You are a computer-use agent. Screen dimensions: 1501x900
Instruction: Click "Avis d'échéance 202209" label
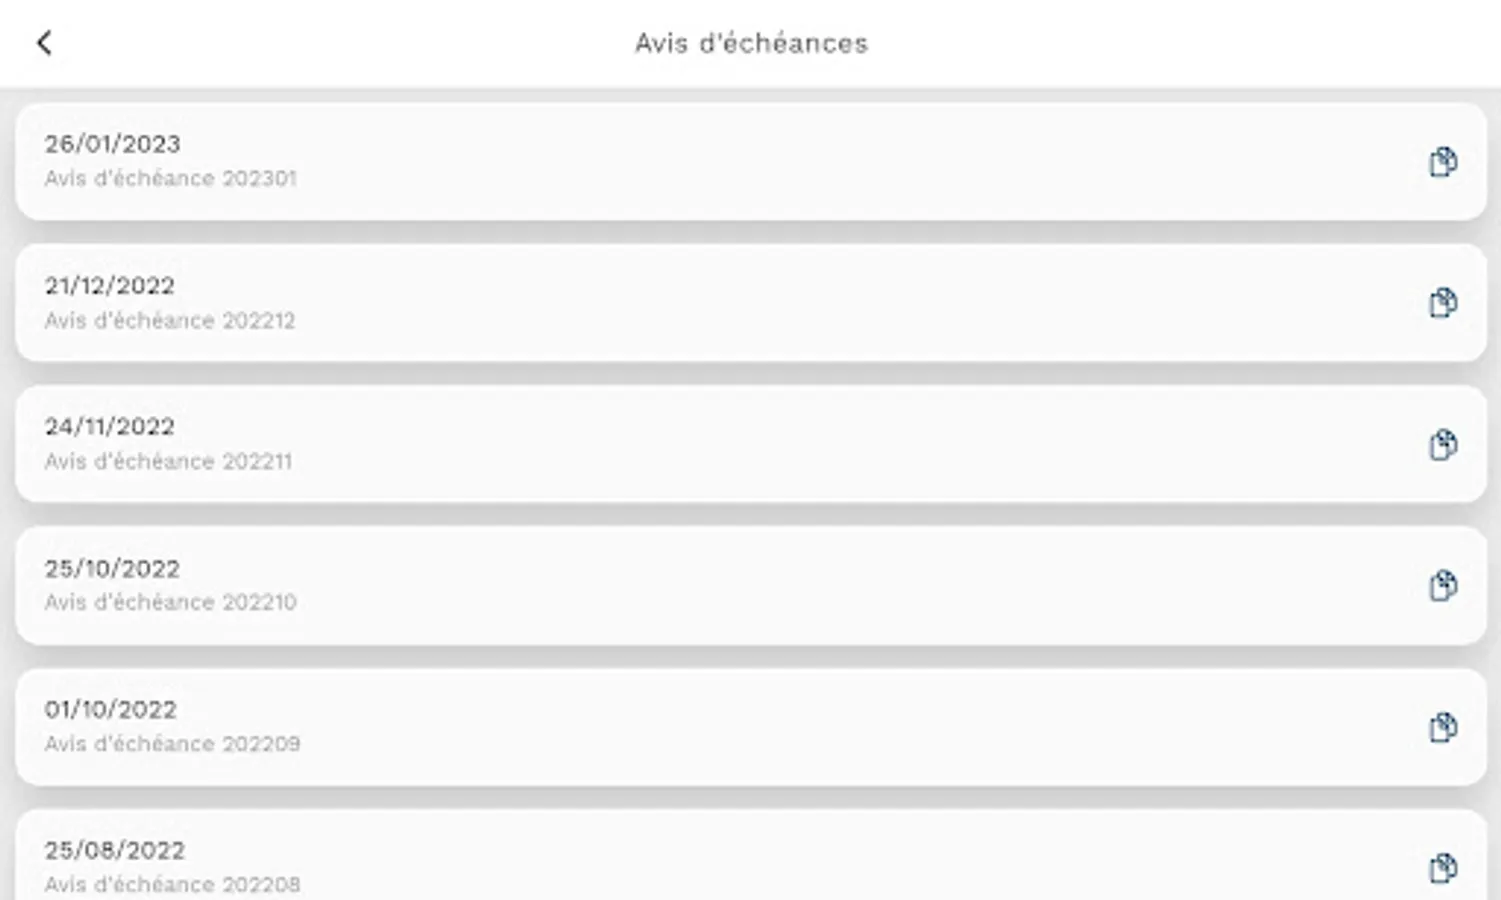pos(172,744)
